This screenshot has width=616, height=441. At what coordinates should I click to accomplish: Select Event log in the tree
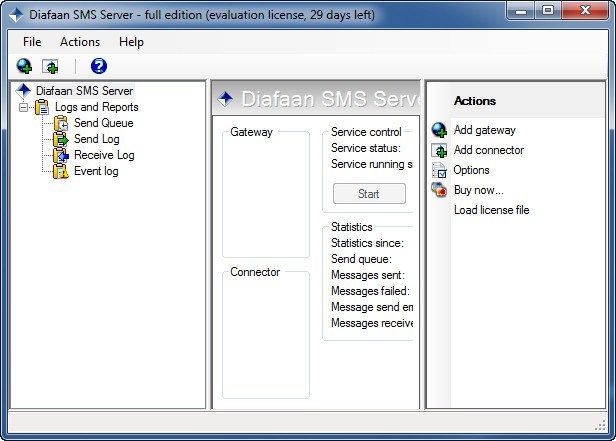[x=96, y=171]
